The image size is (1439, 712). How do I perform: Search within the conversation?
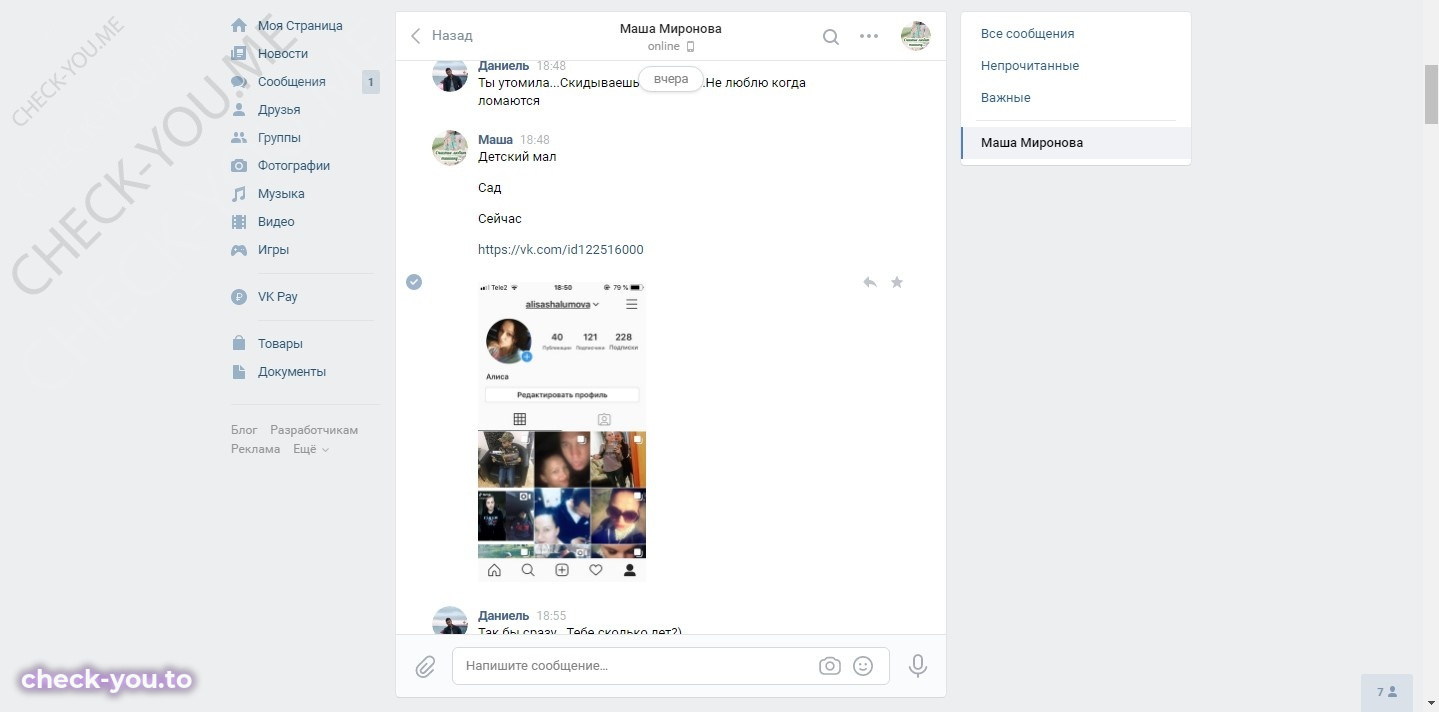point(830,36)
